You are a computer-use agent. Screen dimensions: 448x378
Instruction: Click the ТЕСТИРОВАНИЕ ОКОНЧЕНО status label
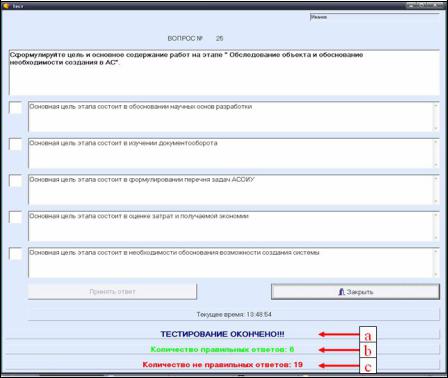[x=222, y=334]
